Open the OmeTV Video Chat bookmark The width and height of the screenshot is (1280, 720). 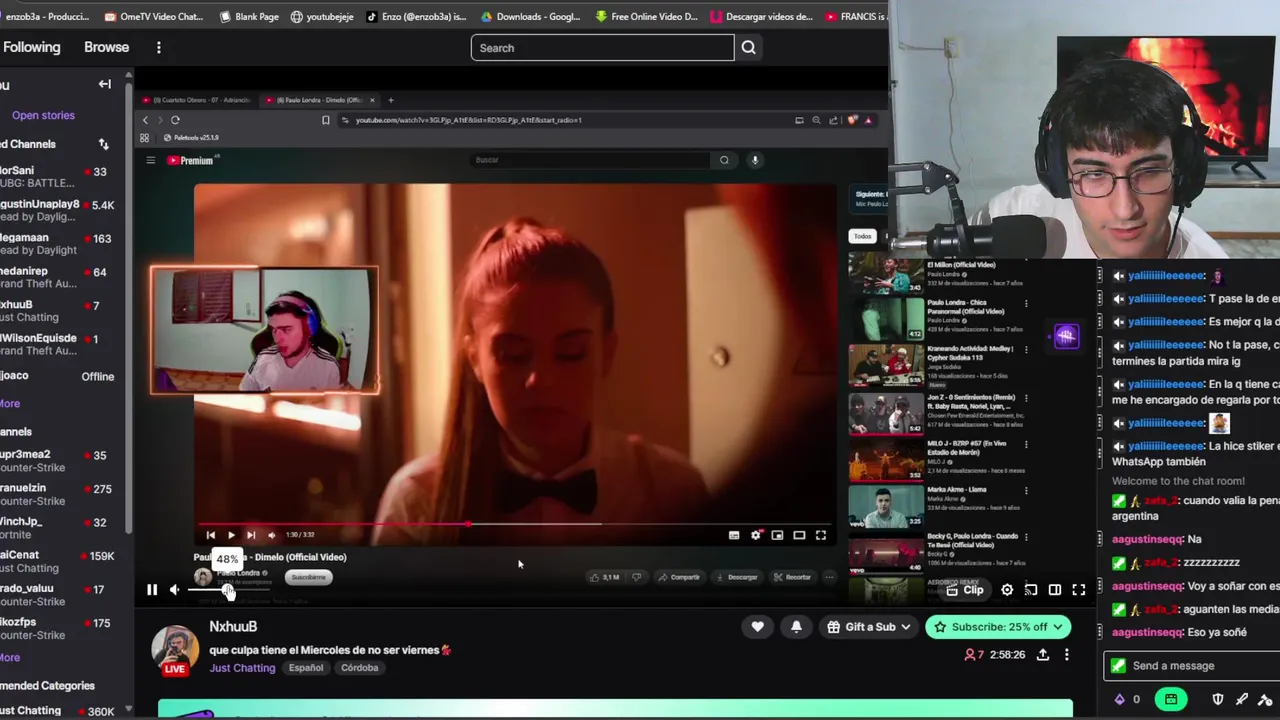pyautogui.click(x=152, y=16)
